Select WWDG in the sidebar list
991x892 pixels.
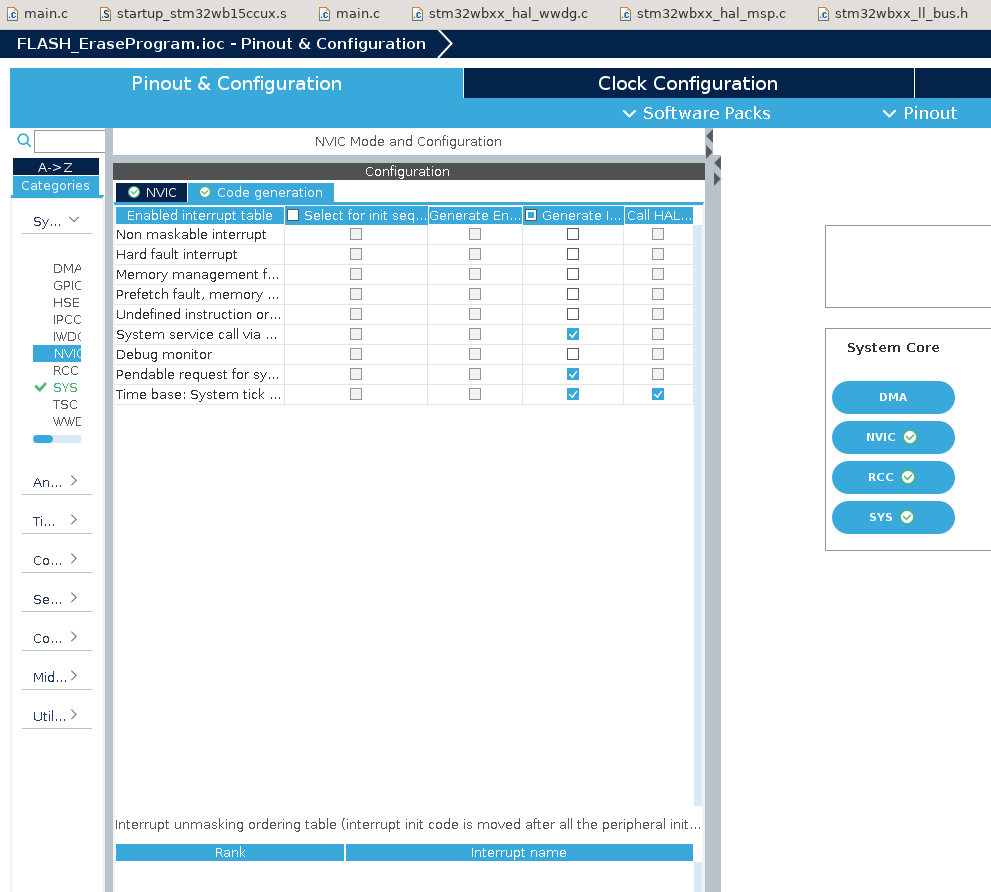point(67,422)
